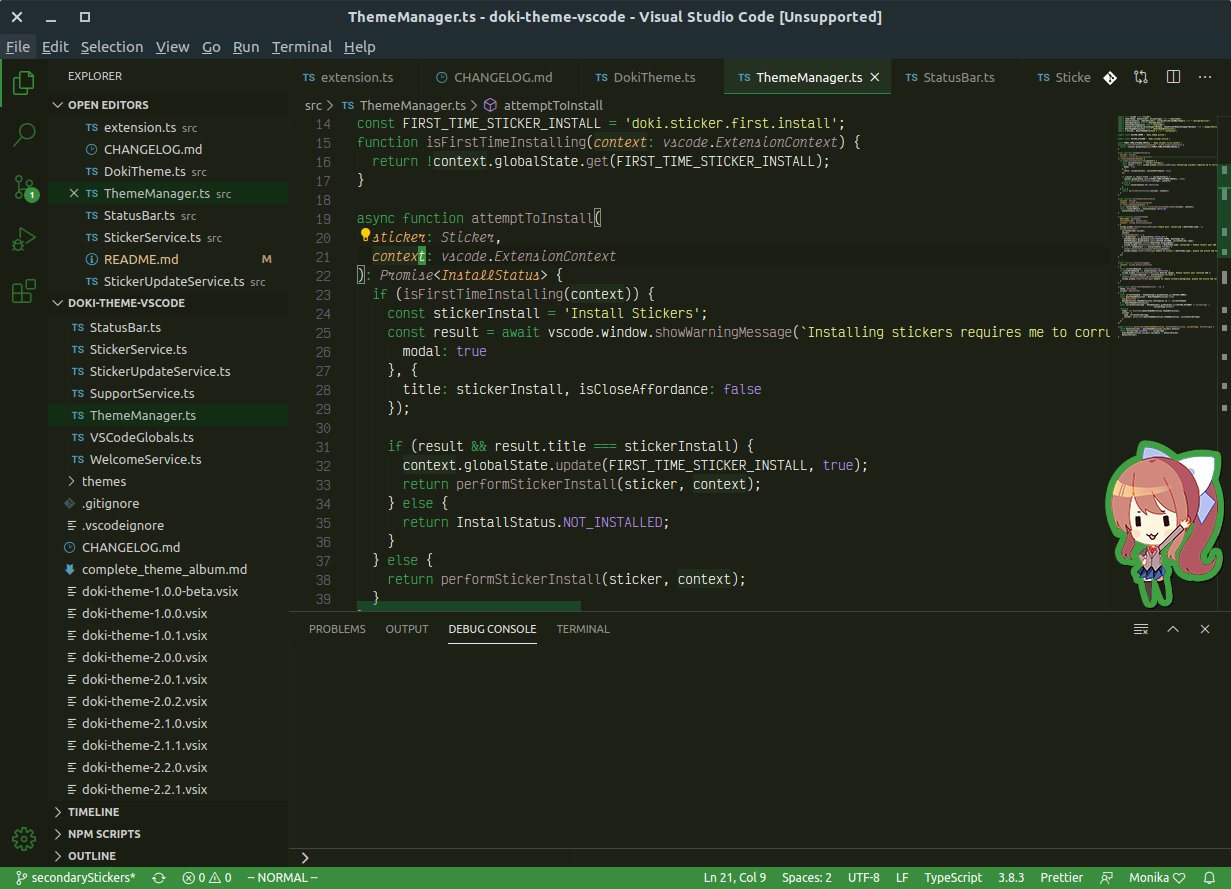Image resolution: width=1231 pixels, height=889 pixels.
Task: Open the Help menu
Action: point(359,47)
